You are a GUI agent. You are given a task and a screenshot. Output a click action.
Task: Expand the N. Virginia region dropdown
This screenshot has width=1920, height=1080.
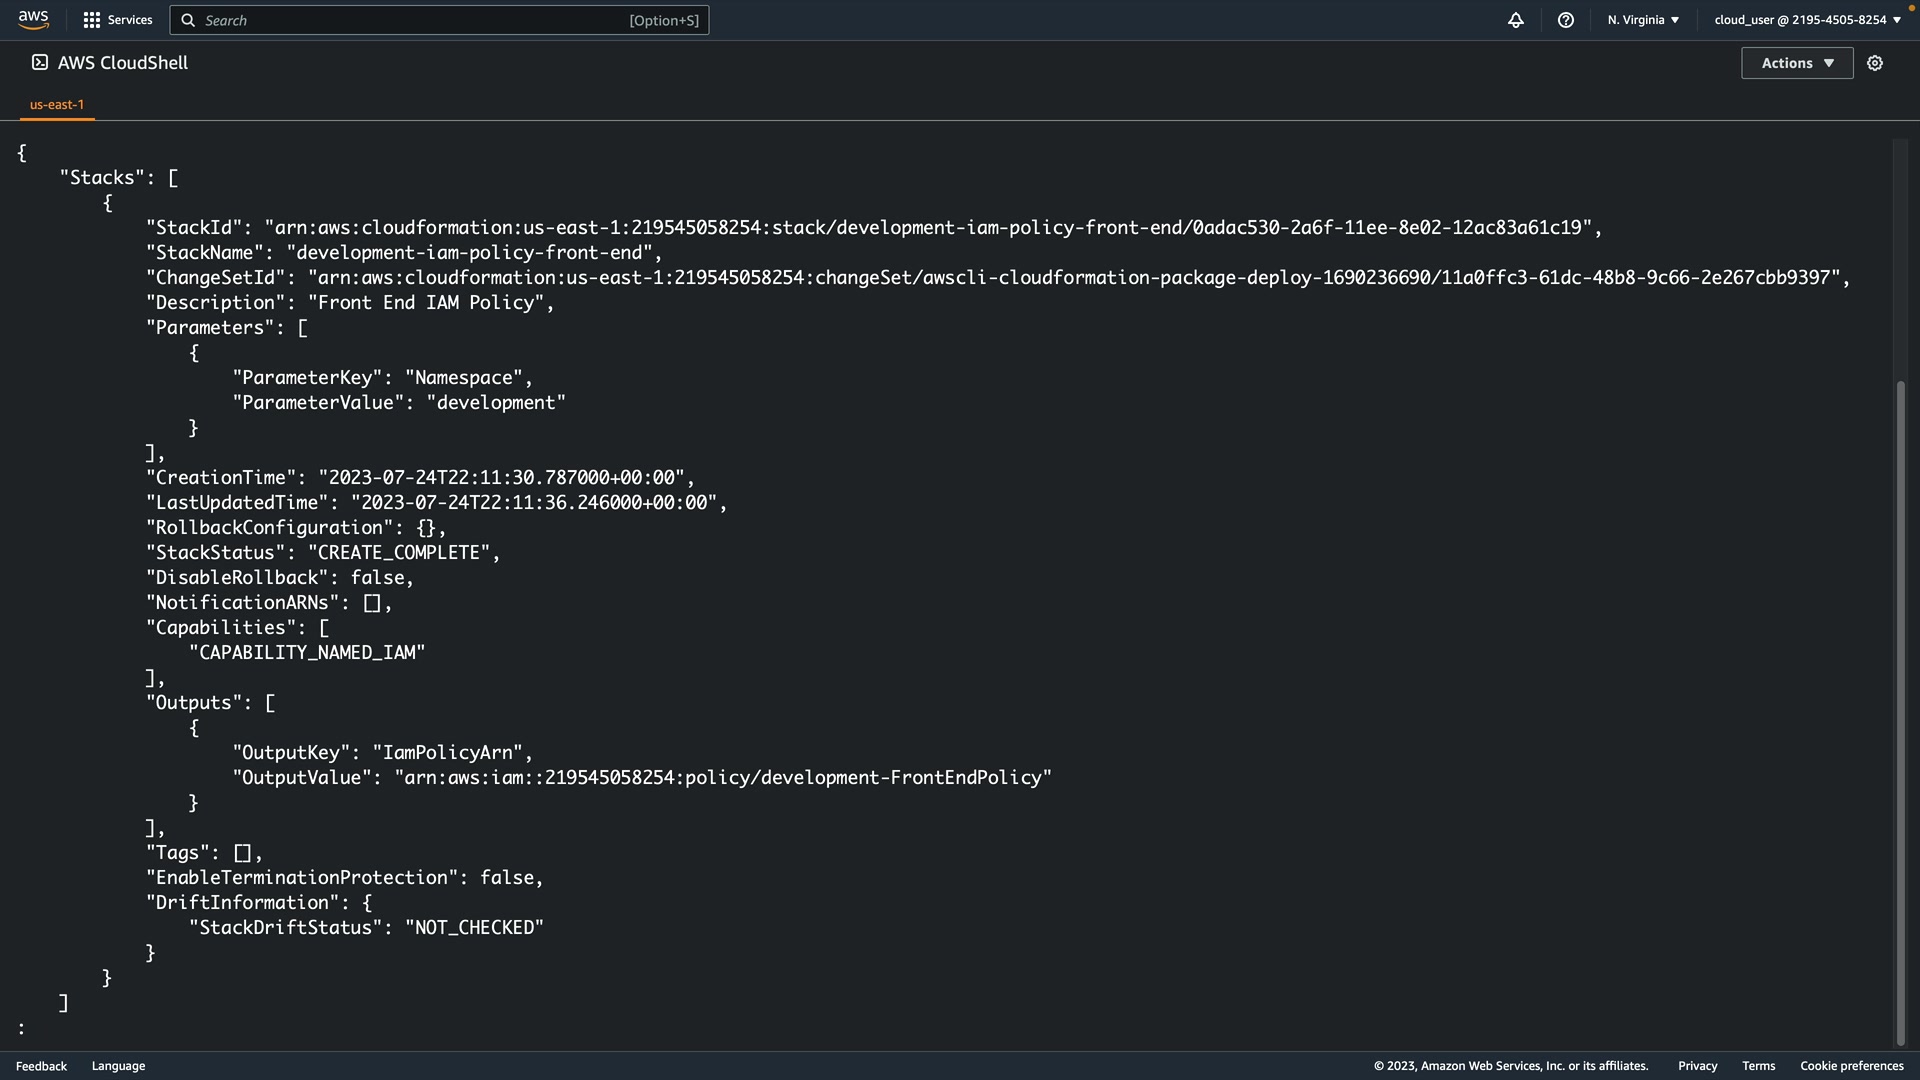(x=1643, y=20)
